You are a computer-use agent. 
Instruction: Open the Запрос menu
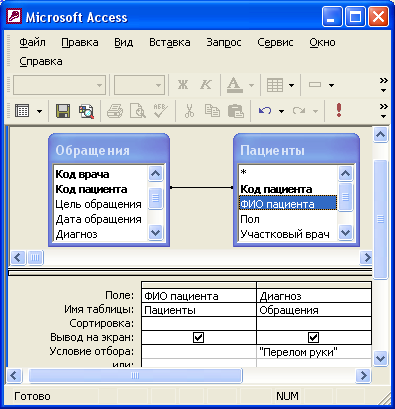tap(224, 42)
